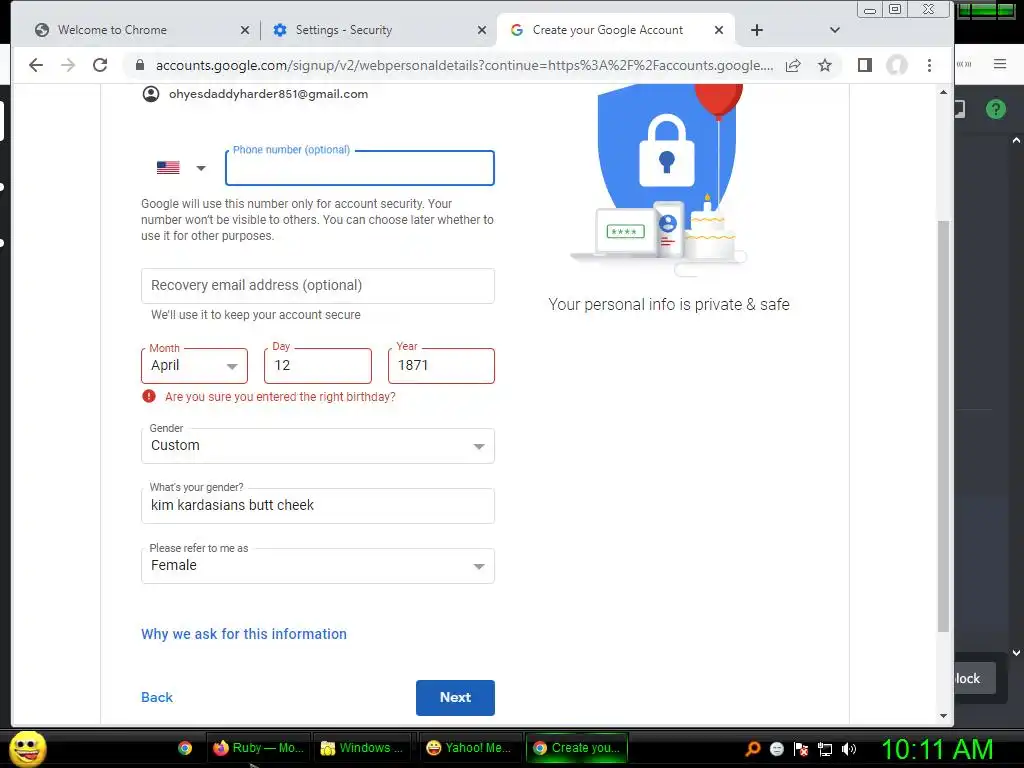Open a new tab with plus icon
This screenshot has width=1024, height=768.
pos(757,30)
